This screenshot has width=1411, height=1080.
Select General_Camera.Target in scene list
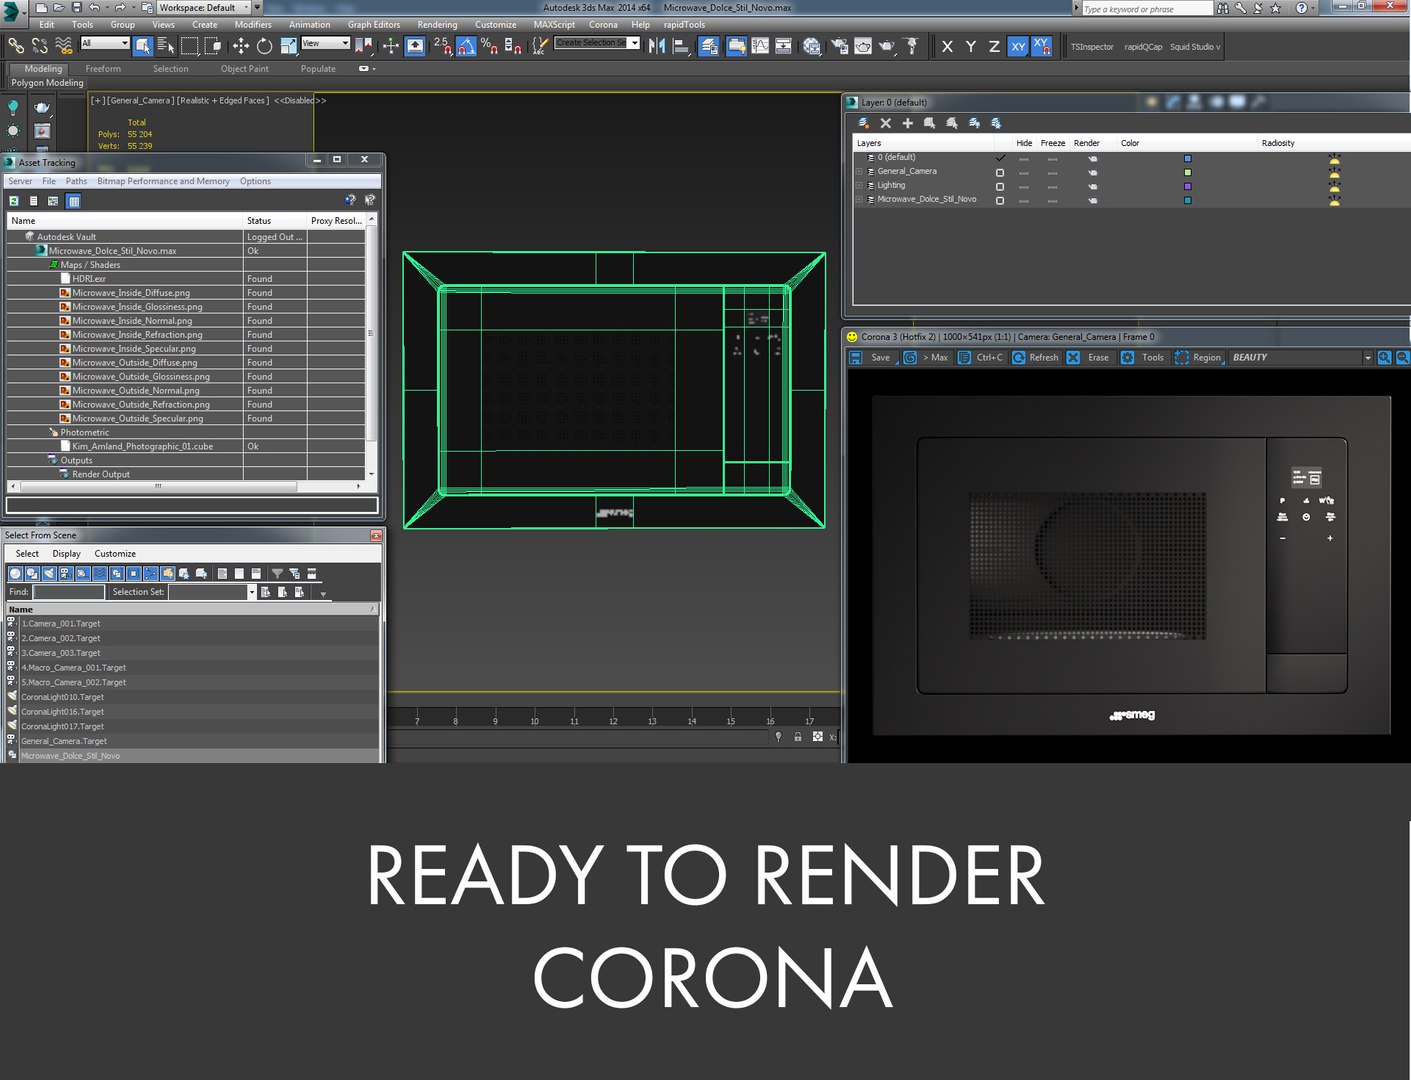(192, 741)
